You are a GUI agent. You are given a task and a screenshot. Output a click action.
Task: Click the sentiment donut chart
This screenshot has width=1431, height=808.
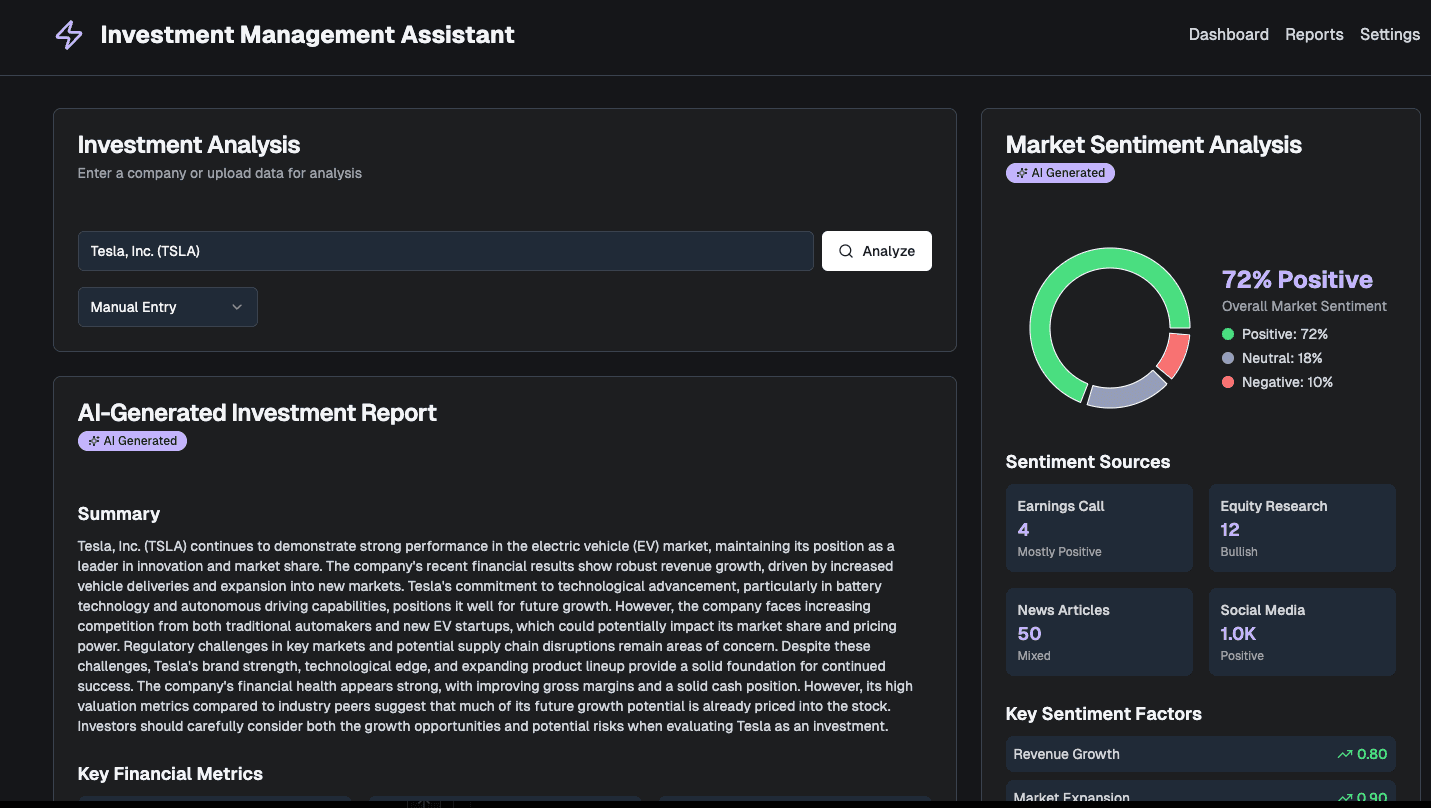1110,327
